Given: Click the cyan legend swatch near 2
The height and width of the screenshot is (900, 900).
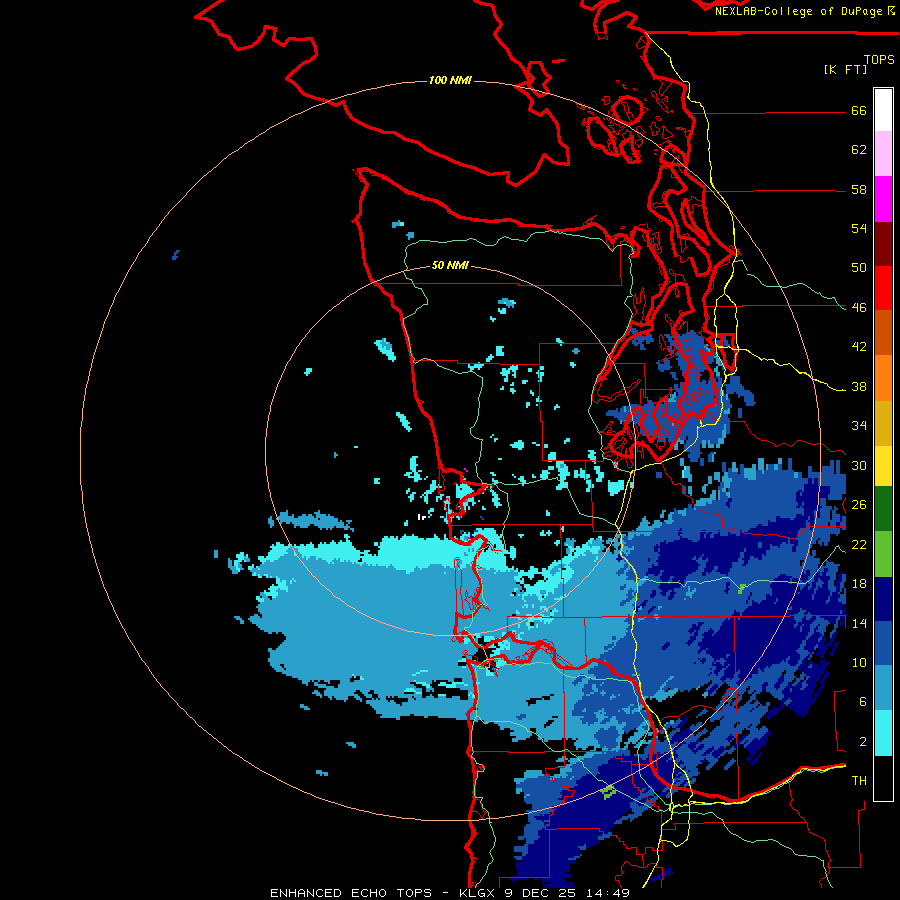Looking at the screenshot, I should pos(883,733).
